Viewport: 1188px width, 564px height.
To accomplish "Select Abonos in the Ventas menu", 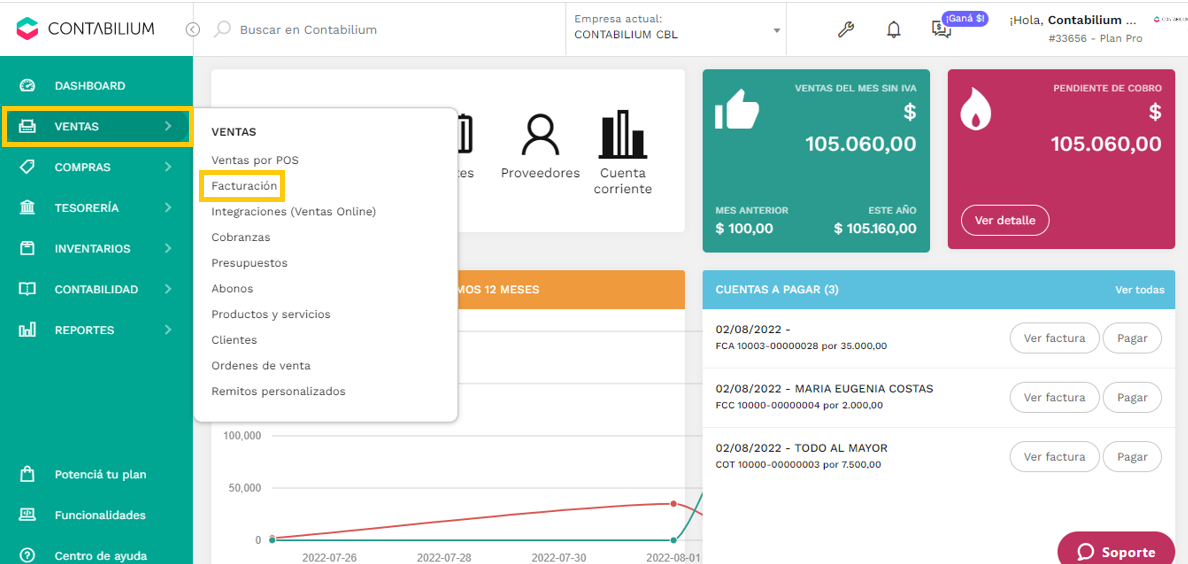I will (232, 289).
